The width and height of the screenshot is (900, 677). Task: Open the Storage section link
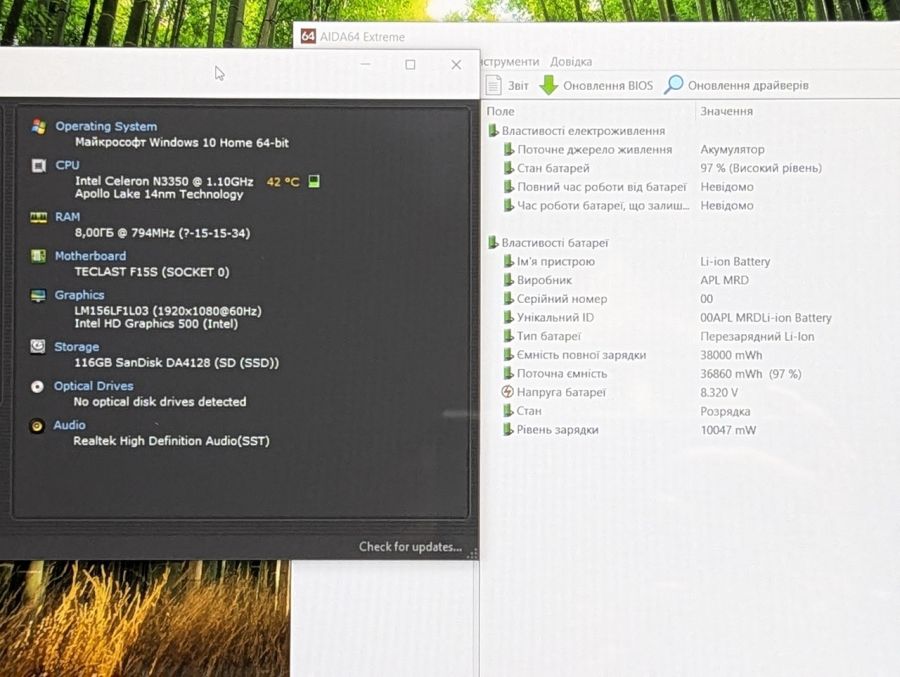(x=76, y=347)
